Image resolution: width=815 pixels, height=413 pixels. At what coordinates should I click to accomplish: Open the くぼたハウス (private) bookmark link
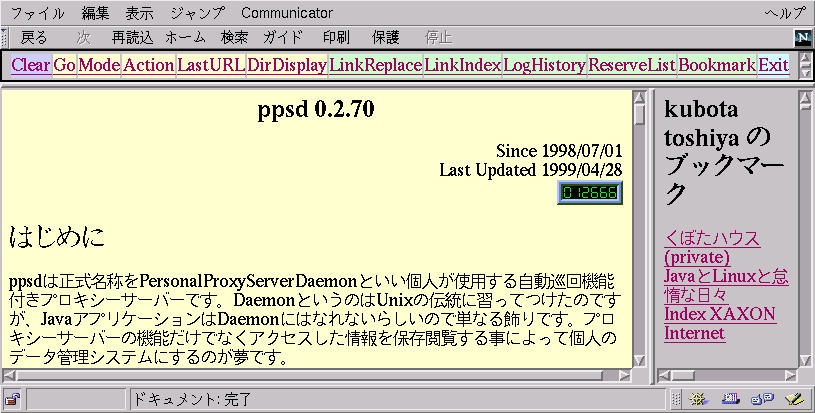click(x=712, y=248)
